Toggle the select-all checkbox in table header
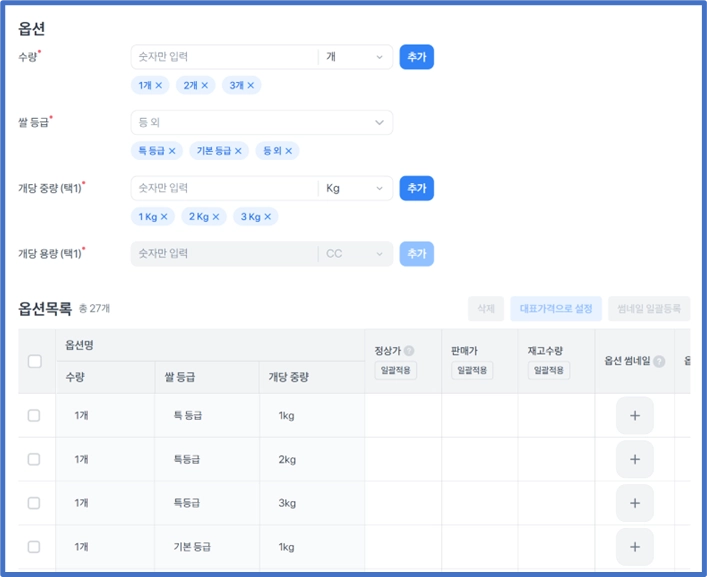Screen dimensions: 707x577 (35, 361)
